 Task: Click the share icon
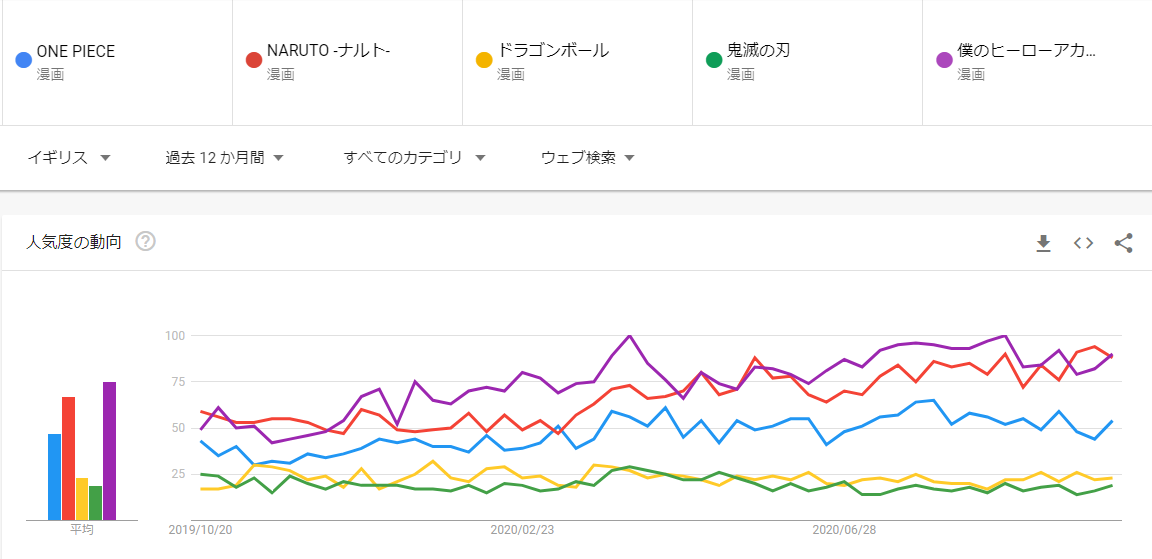point(1123,243)
